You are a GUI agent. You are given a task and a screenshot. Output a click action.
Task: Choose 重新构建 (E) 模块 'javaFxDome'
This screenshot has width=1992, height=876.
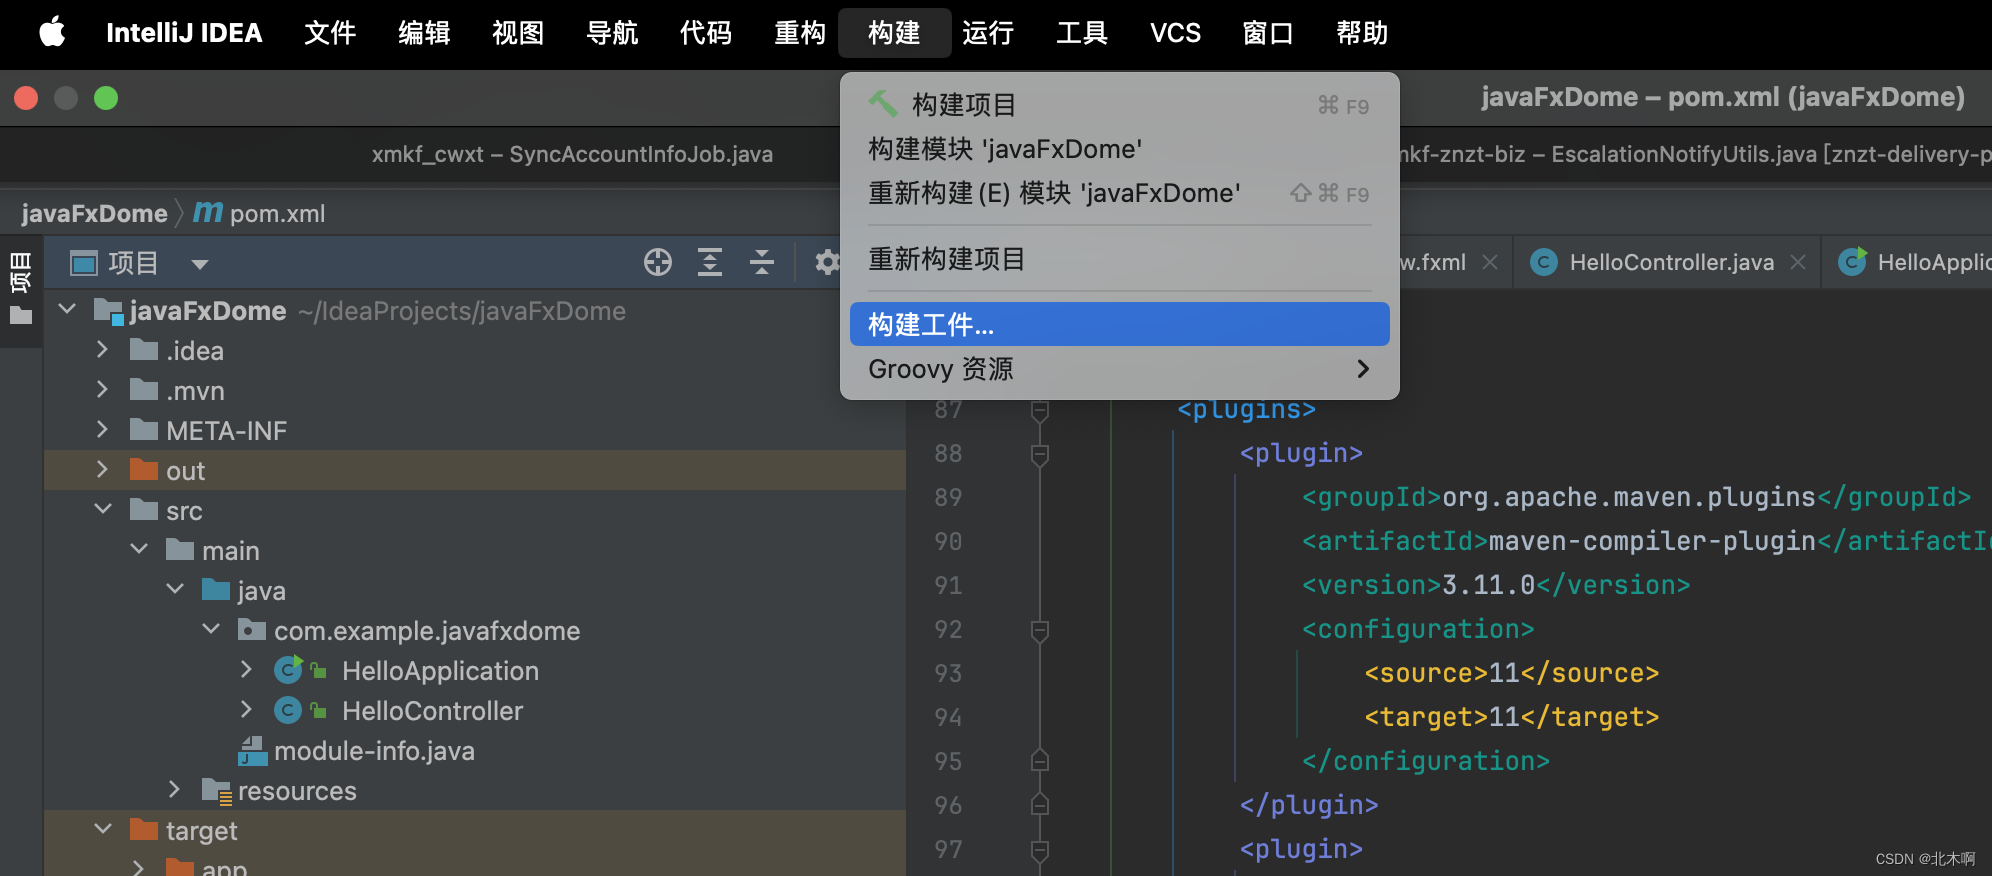click(x=1119, y=193)
